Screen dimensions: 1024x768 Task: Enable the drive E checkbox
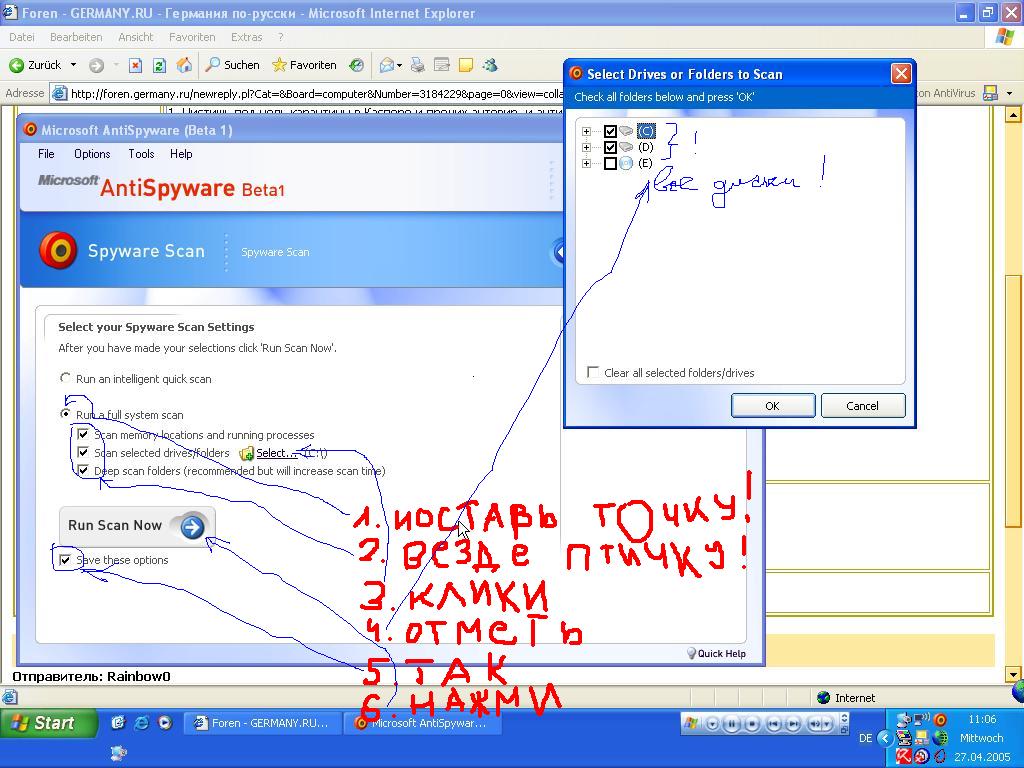point(611,163)
